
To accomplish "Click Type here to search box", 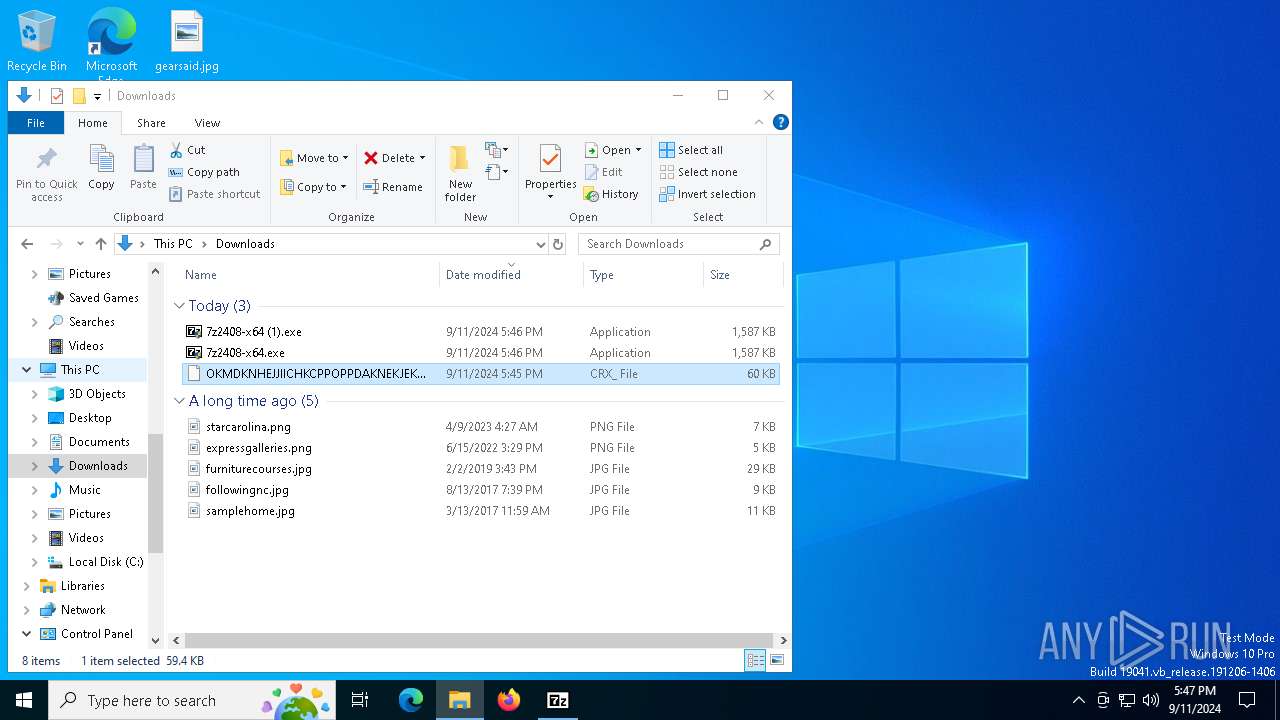I will [x=190, y=700].
